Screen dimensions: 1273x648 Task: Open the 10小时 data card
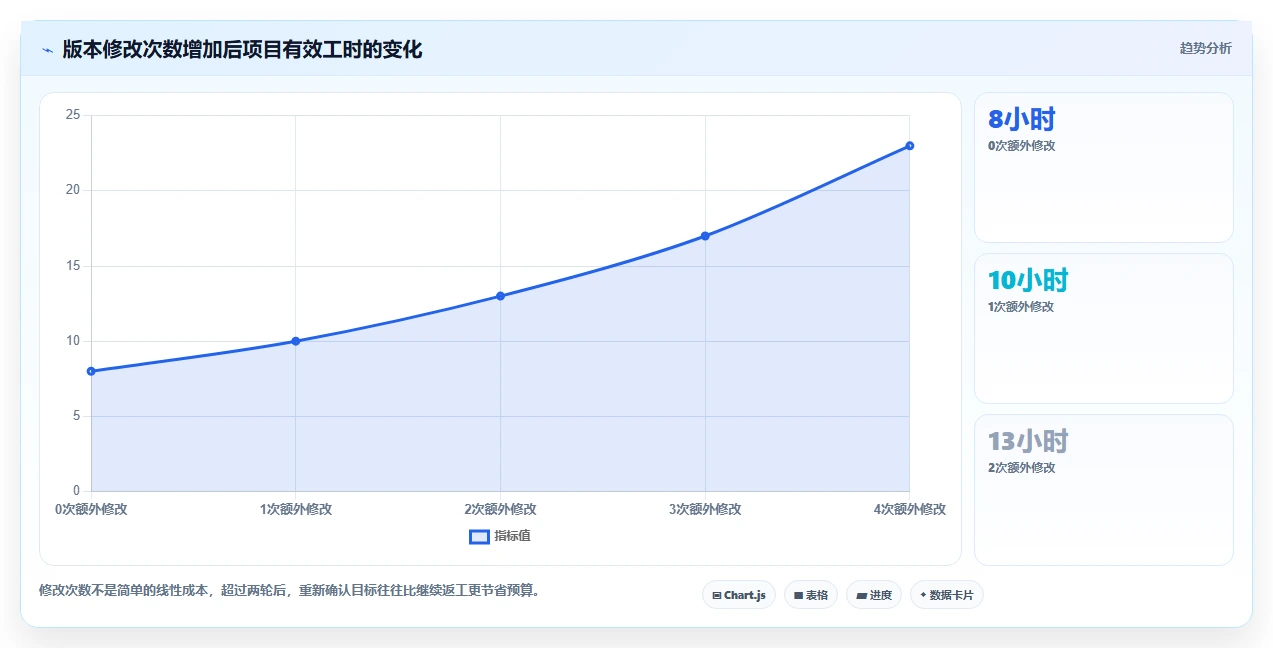pos(1104,329)
